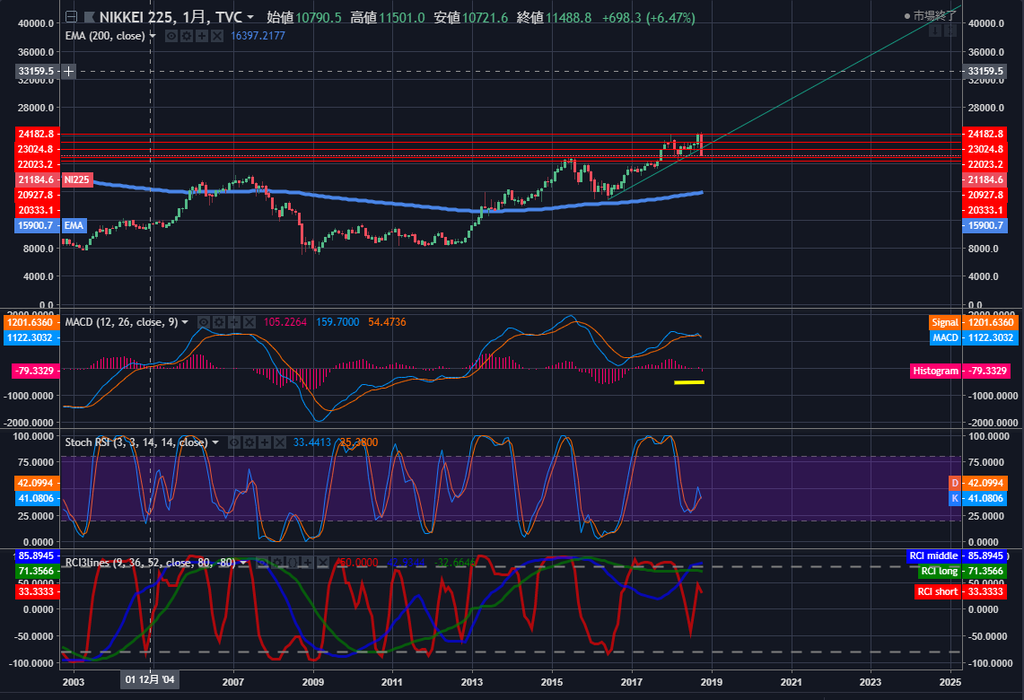Click the plus icon next to MACD
1024x700 pixels.
pos(234,322)
